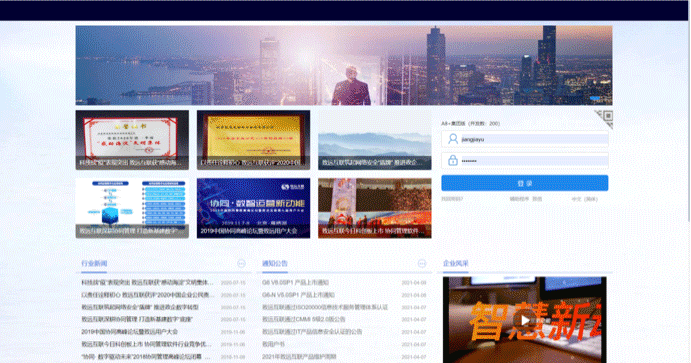Focus the username field containing jiangjiayu
This screenshot has width=691, height=363.
[x=525, y=139]
